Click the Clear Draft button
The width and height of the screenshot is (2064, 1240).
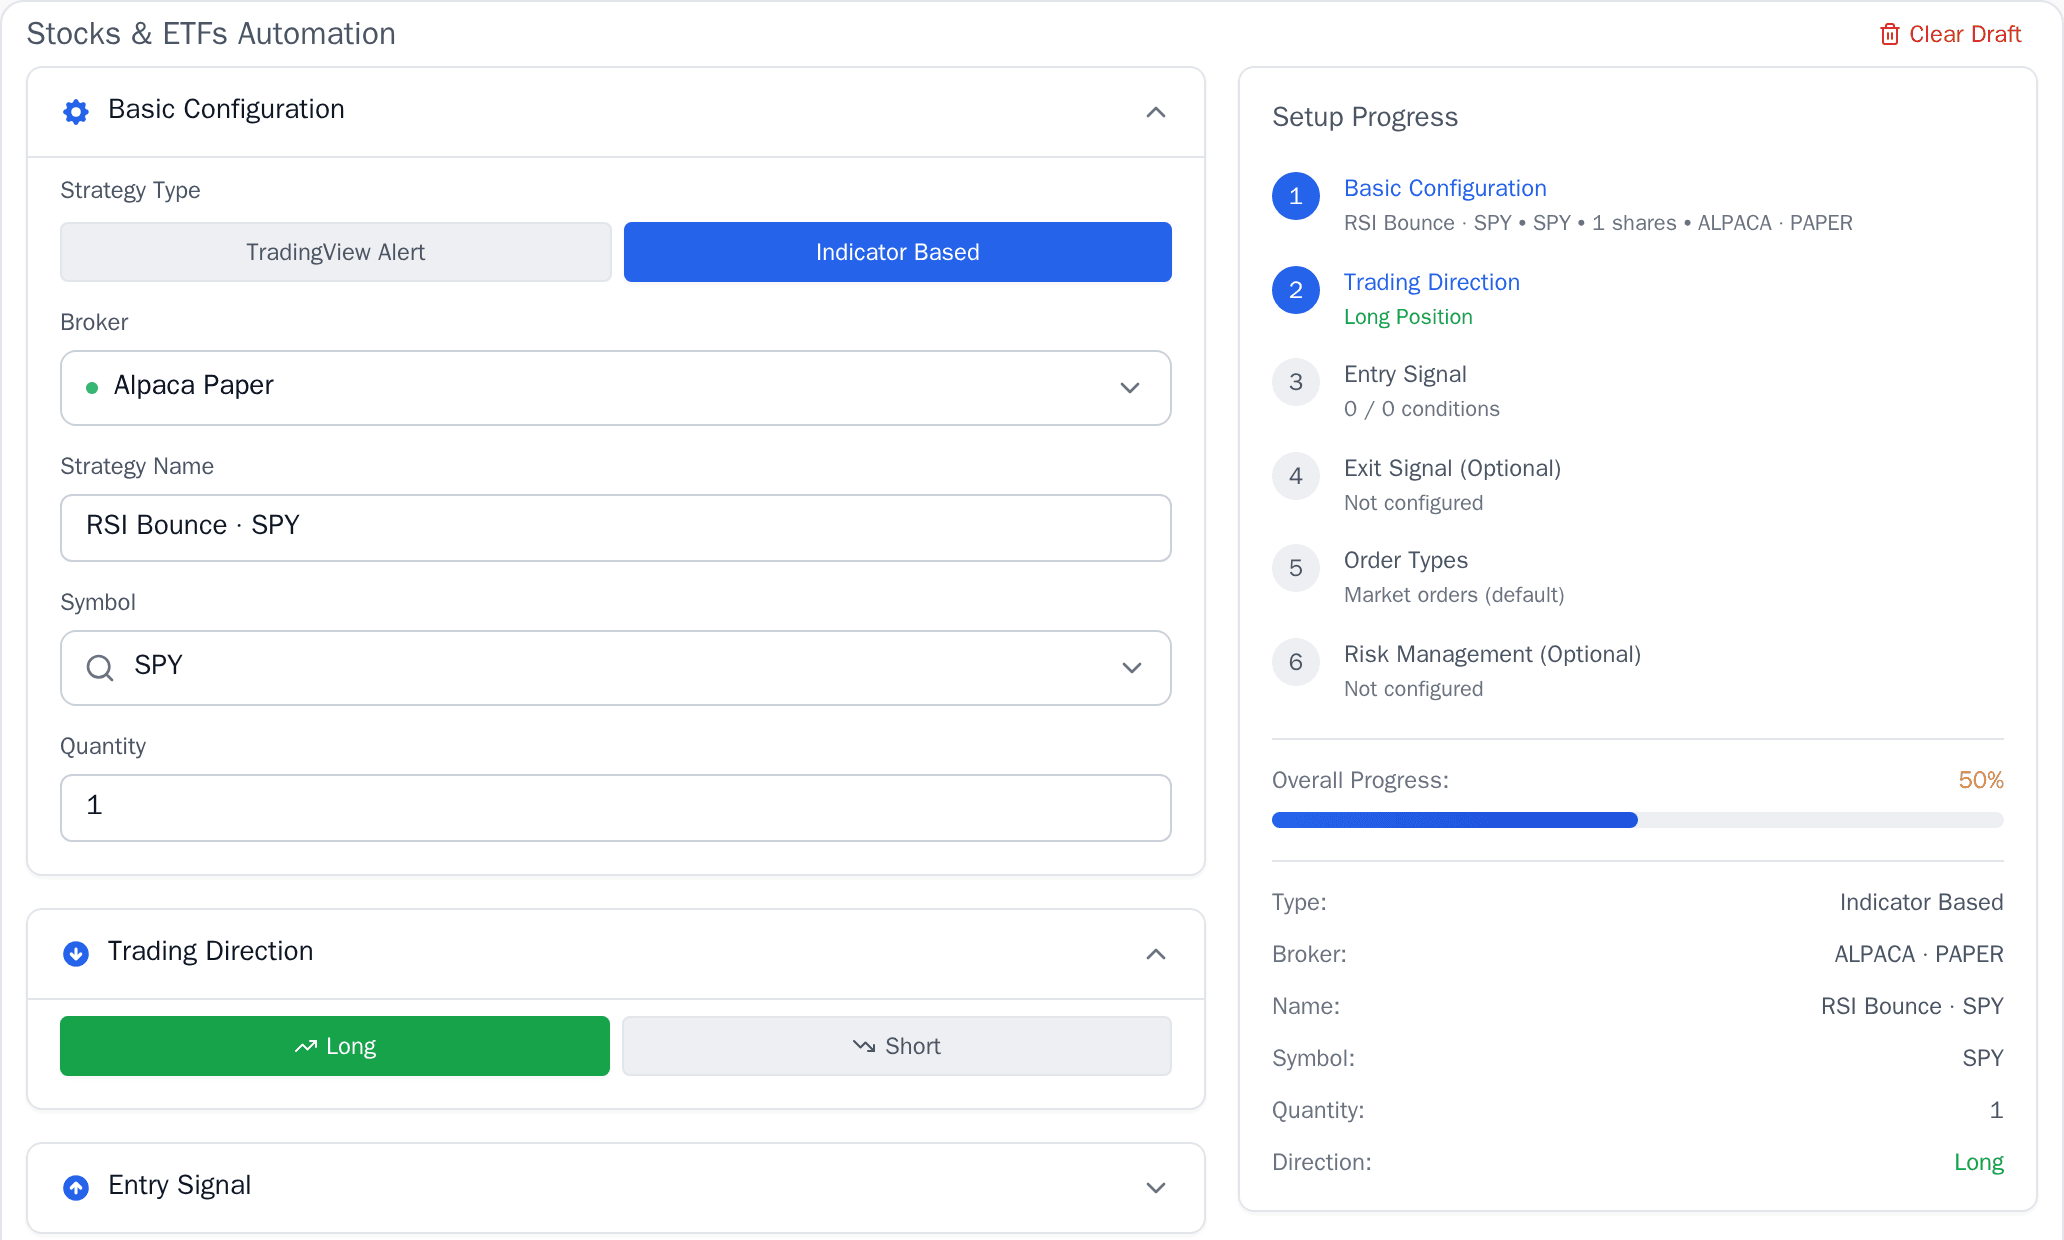[x=1951, y=34]
